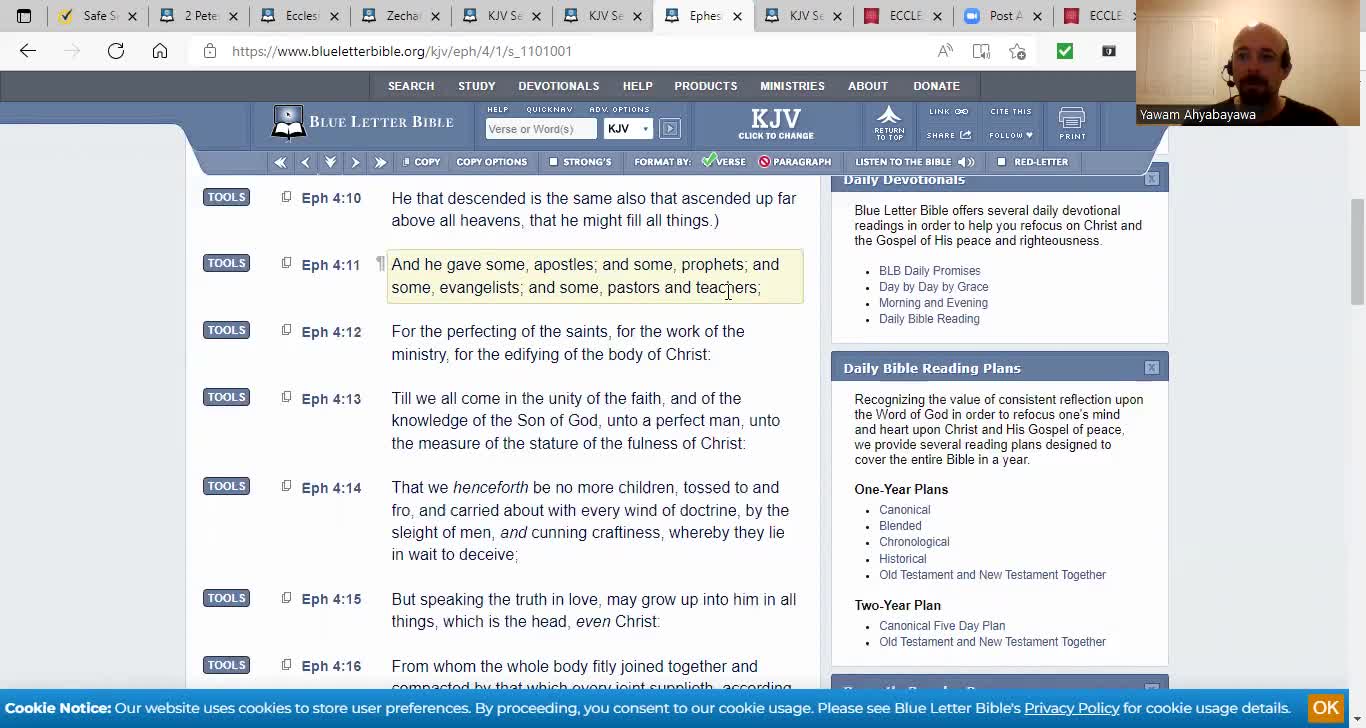Image resolution: width=1366 pixels, height=728 pixels.
Task: Click Return to Top icon
Action: tap(889, 122)
